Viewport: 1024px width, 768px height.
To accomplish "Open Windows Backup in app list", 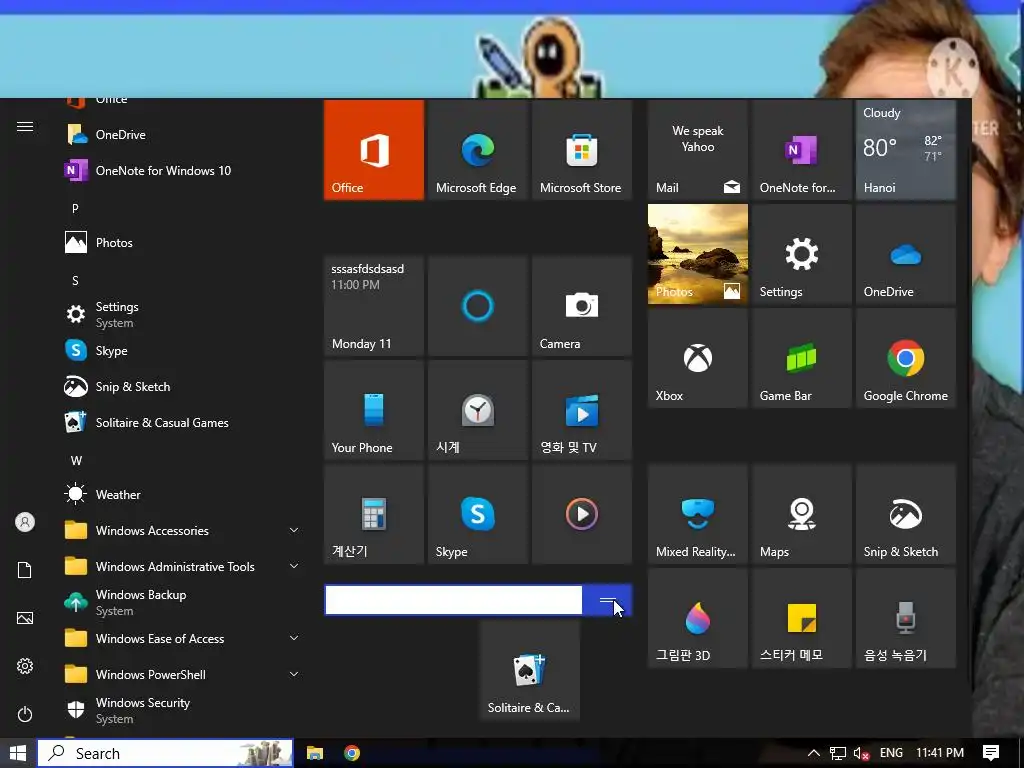I will point(182,602).
